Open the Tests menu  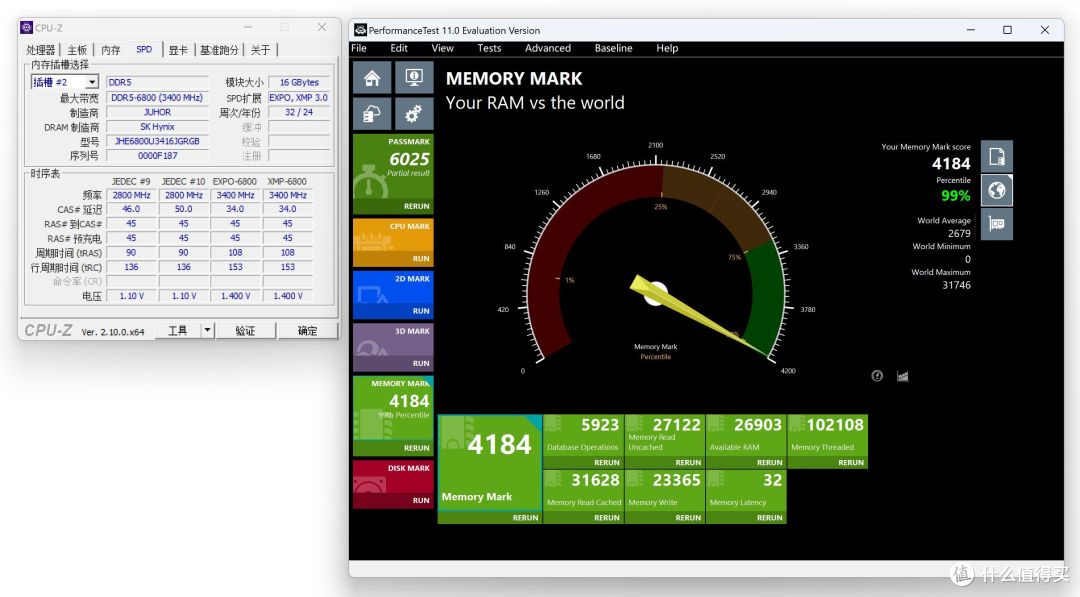(489, 48)
